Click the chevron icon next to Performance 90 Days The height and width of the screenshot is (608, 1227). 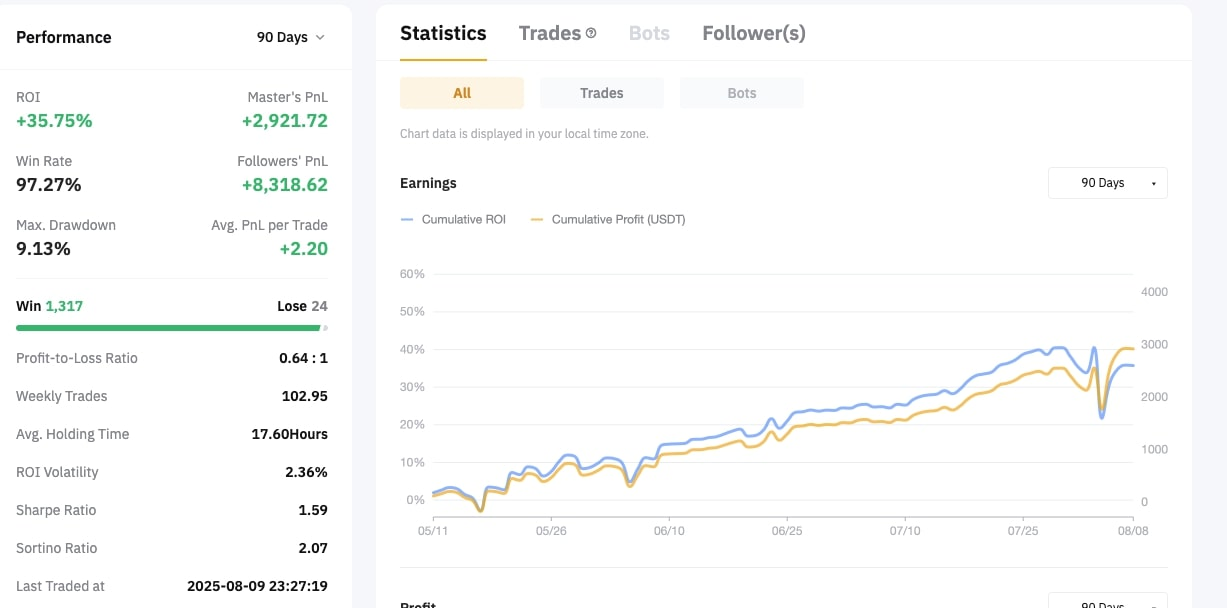tap(320, 37)
